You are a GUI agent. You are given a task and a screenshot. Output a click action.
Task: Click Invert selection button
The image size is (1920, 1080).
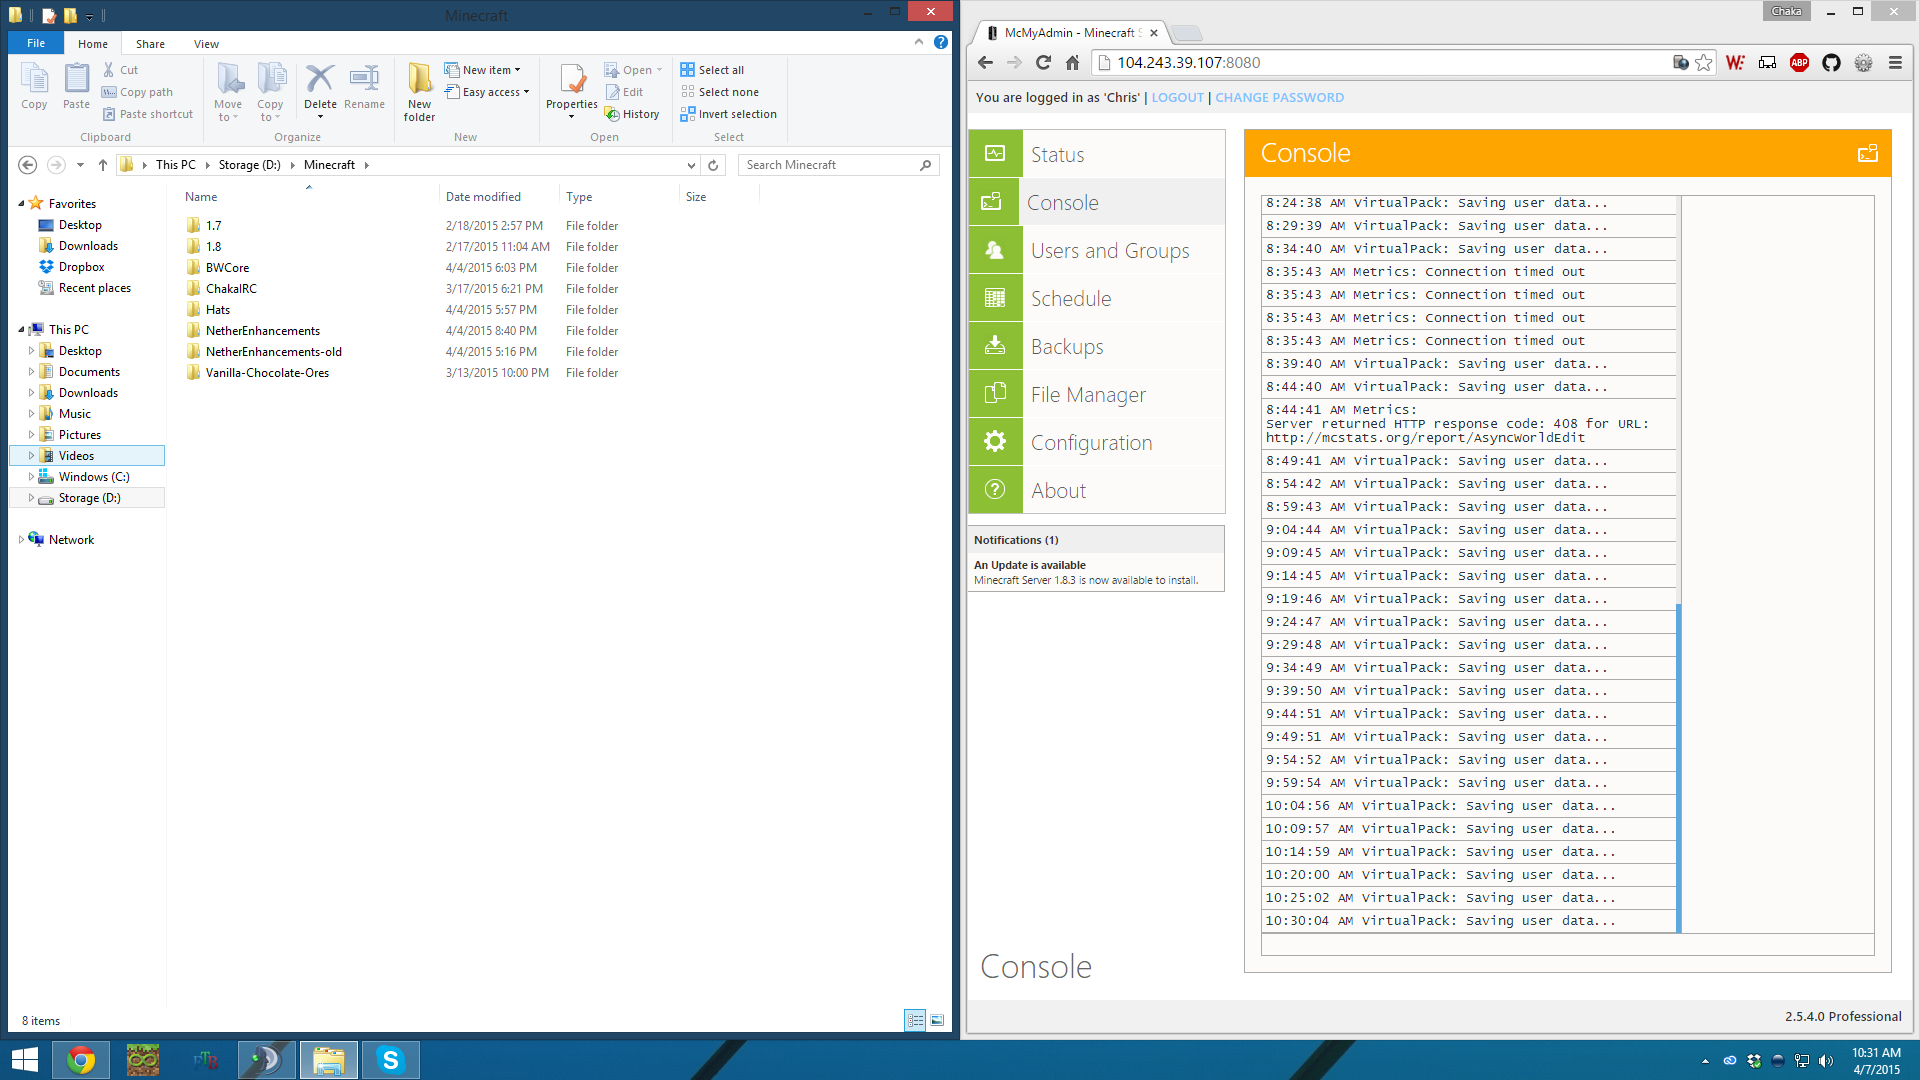[x=728, y=114]
